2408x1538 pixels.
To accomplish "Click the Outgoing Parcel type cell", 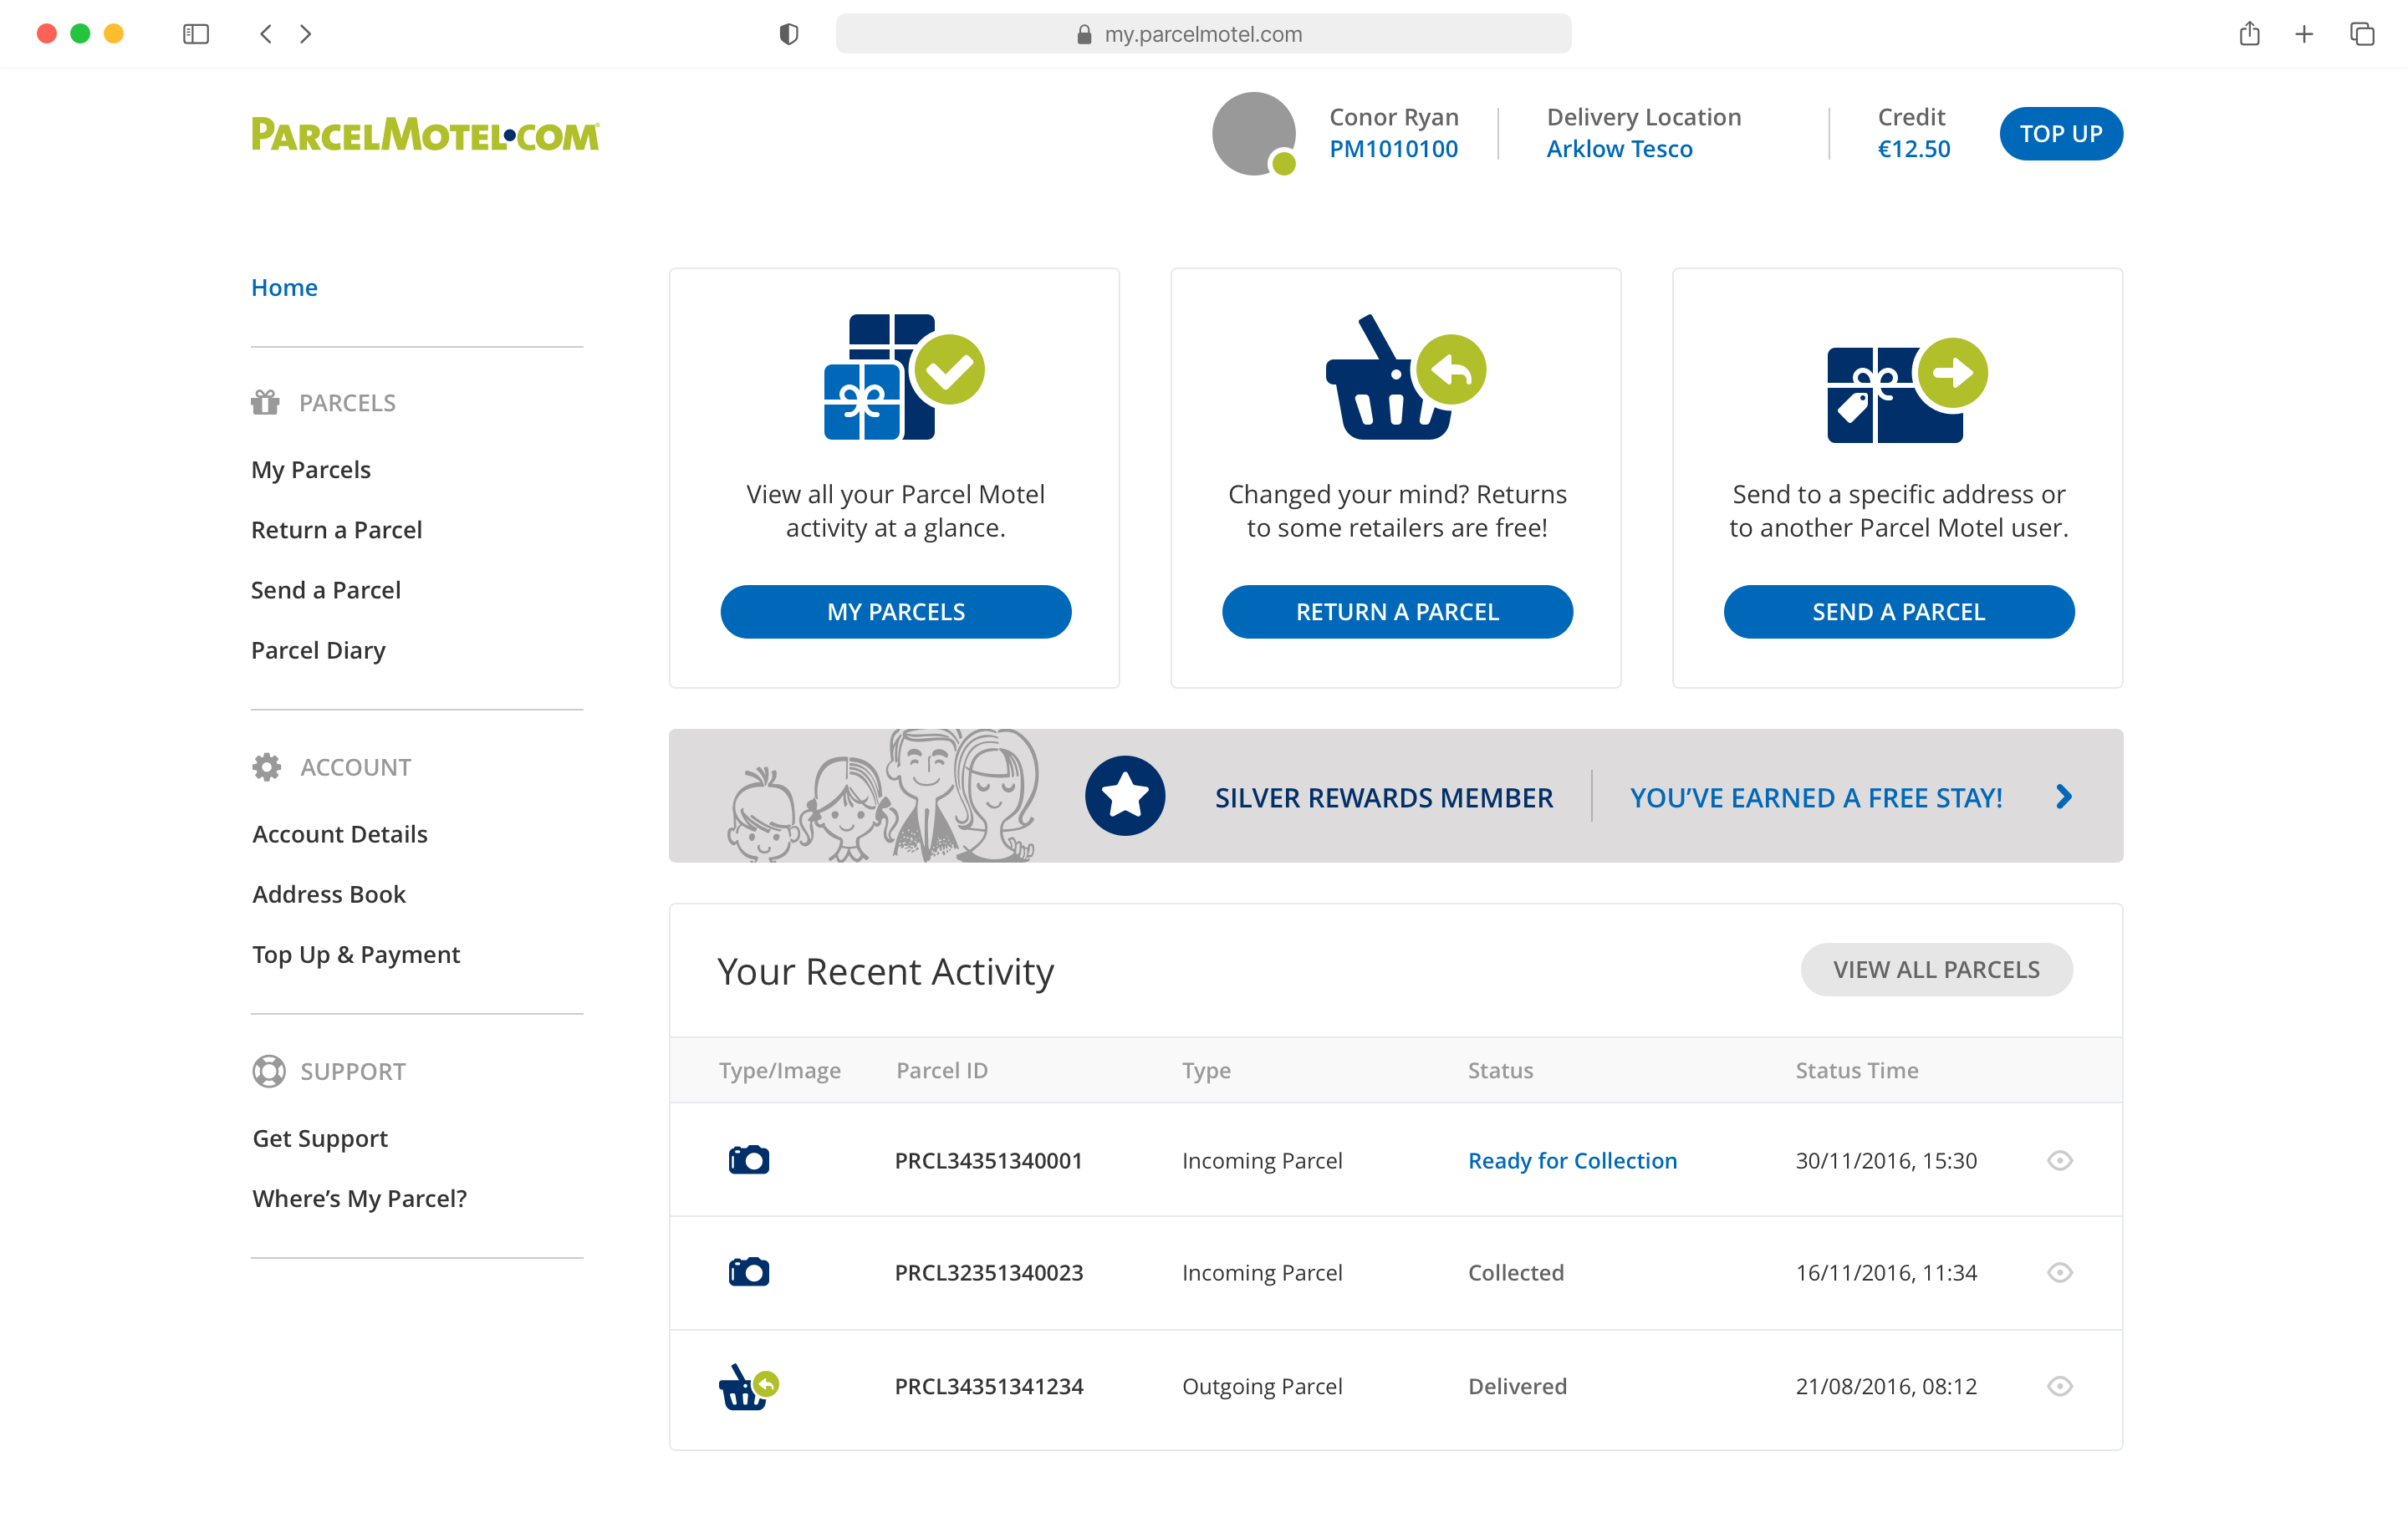I will click(x=1262, y=1386).
